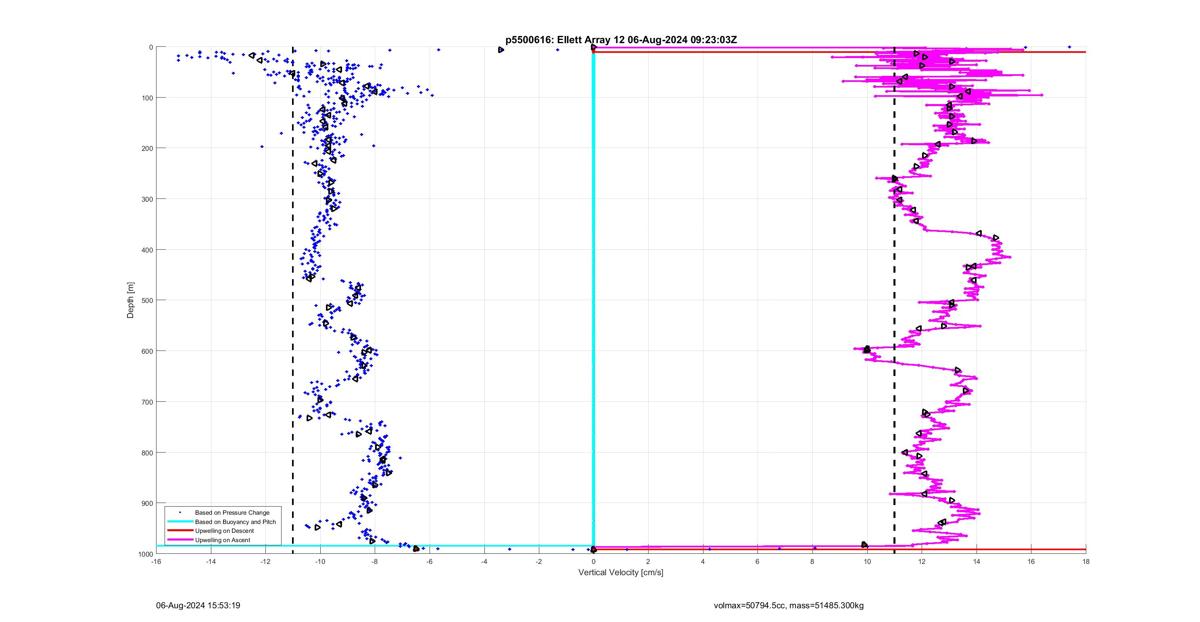Click the plot title 'p5500616: Ellett Array 12'

[x=565, y=40]
